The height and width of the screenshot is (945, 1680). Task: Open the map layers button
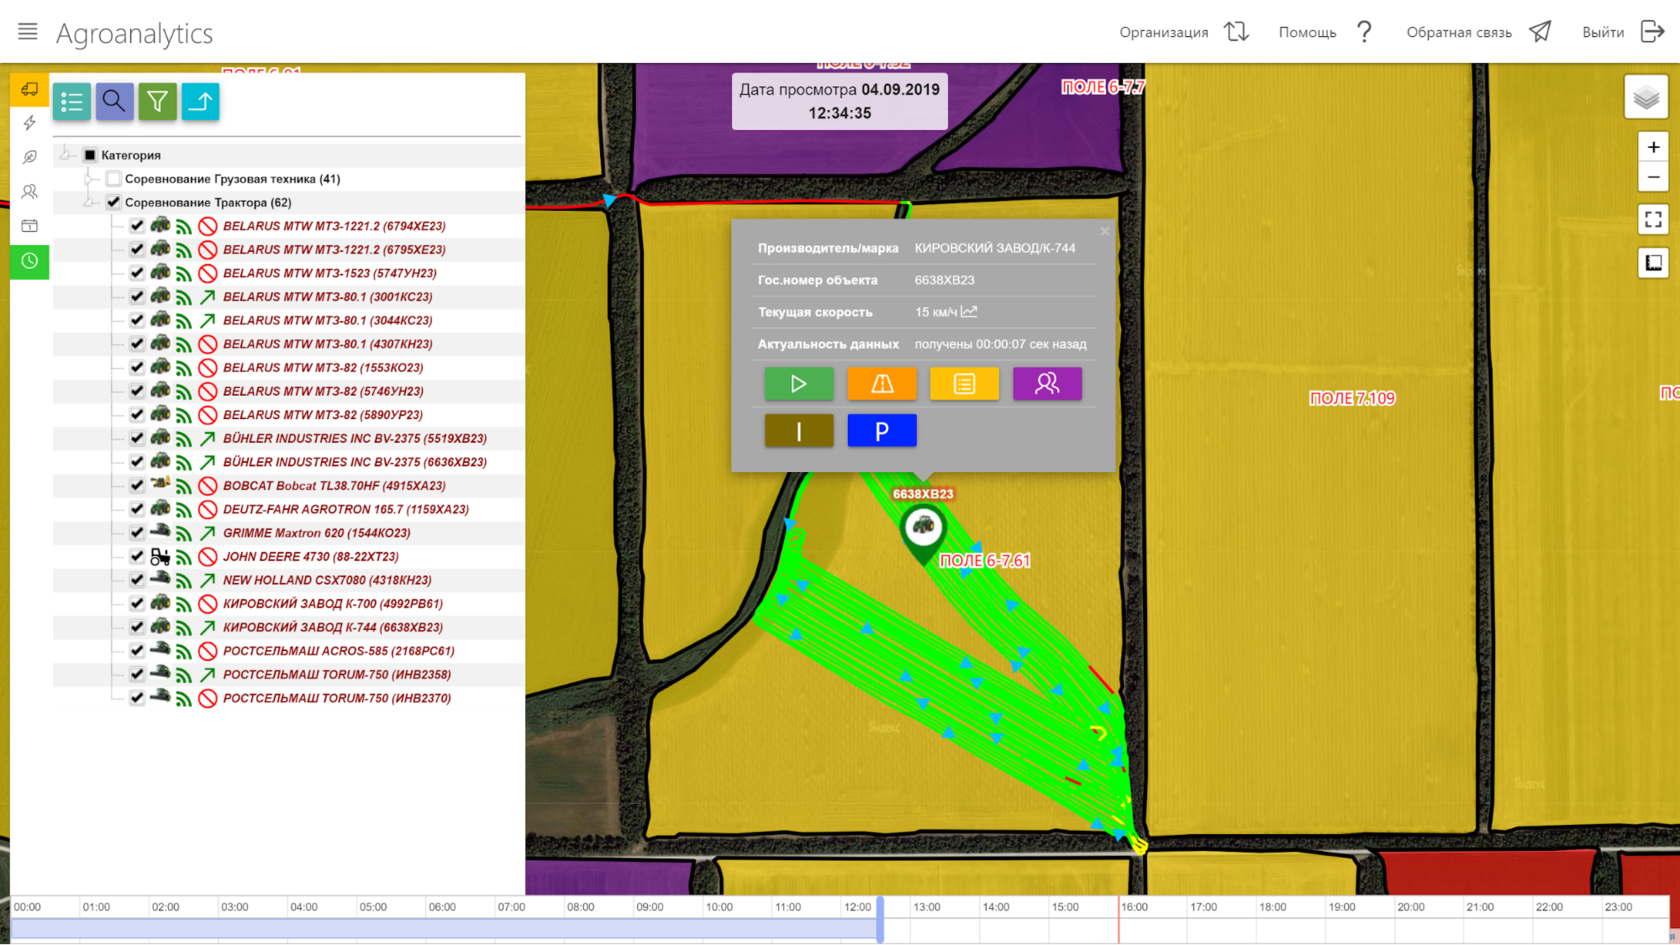click(1646, 98)
